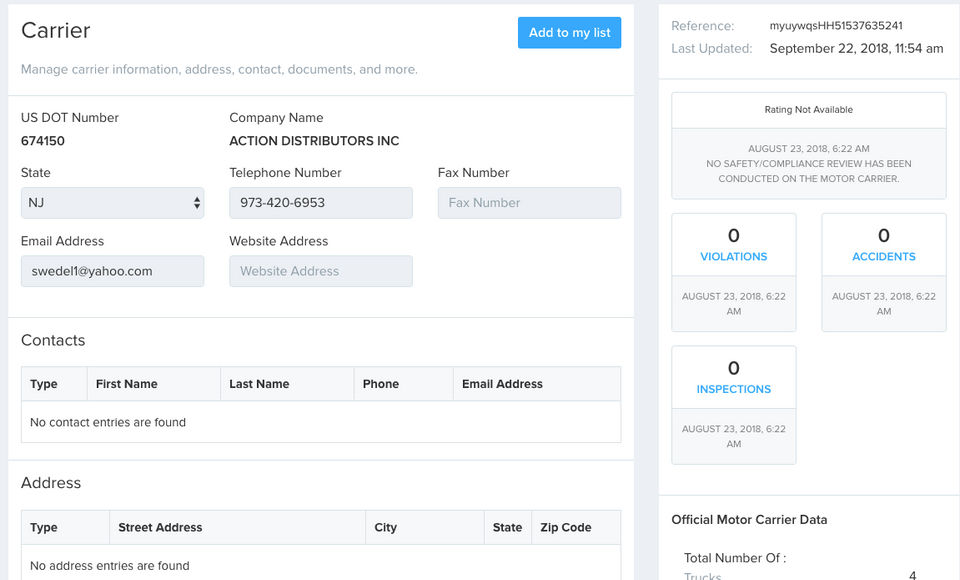Image resolution: width=960 pixels, height=580 pixels.
Task: Focus the Website Address input field
Action: click(321, 271)
